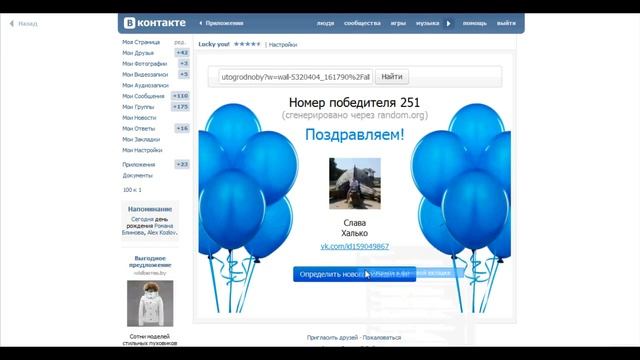Click the winner name Слава Халько
The width and height of the screenshot is (640, 360).
coord(355,228)
